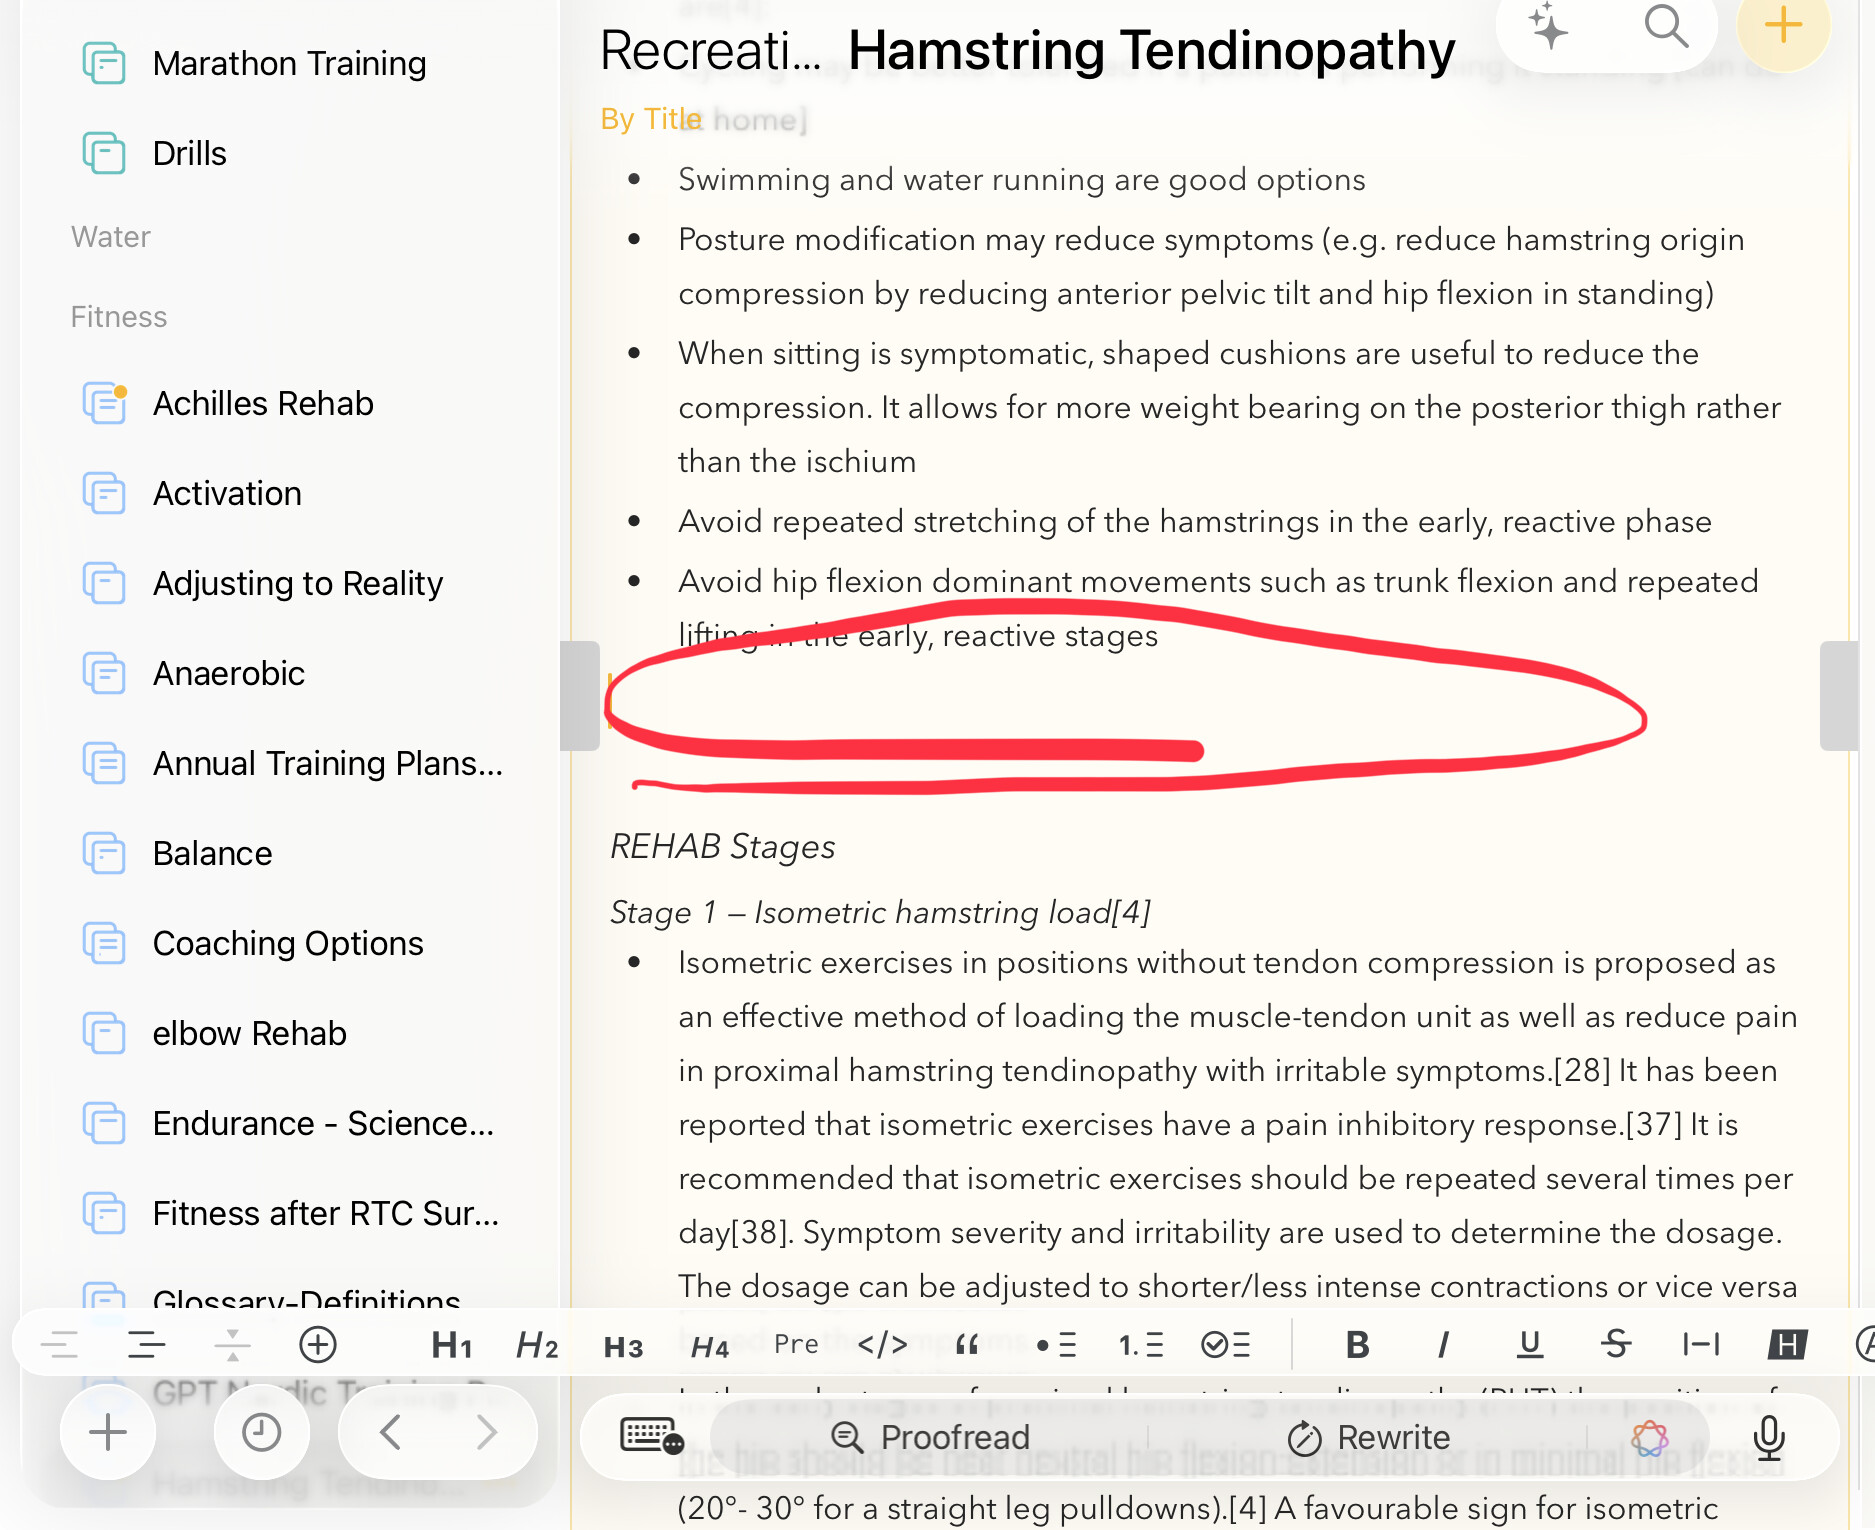Click the Rewrite button
The image size is (1875, 1530).
[1368, 1437]
